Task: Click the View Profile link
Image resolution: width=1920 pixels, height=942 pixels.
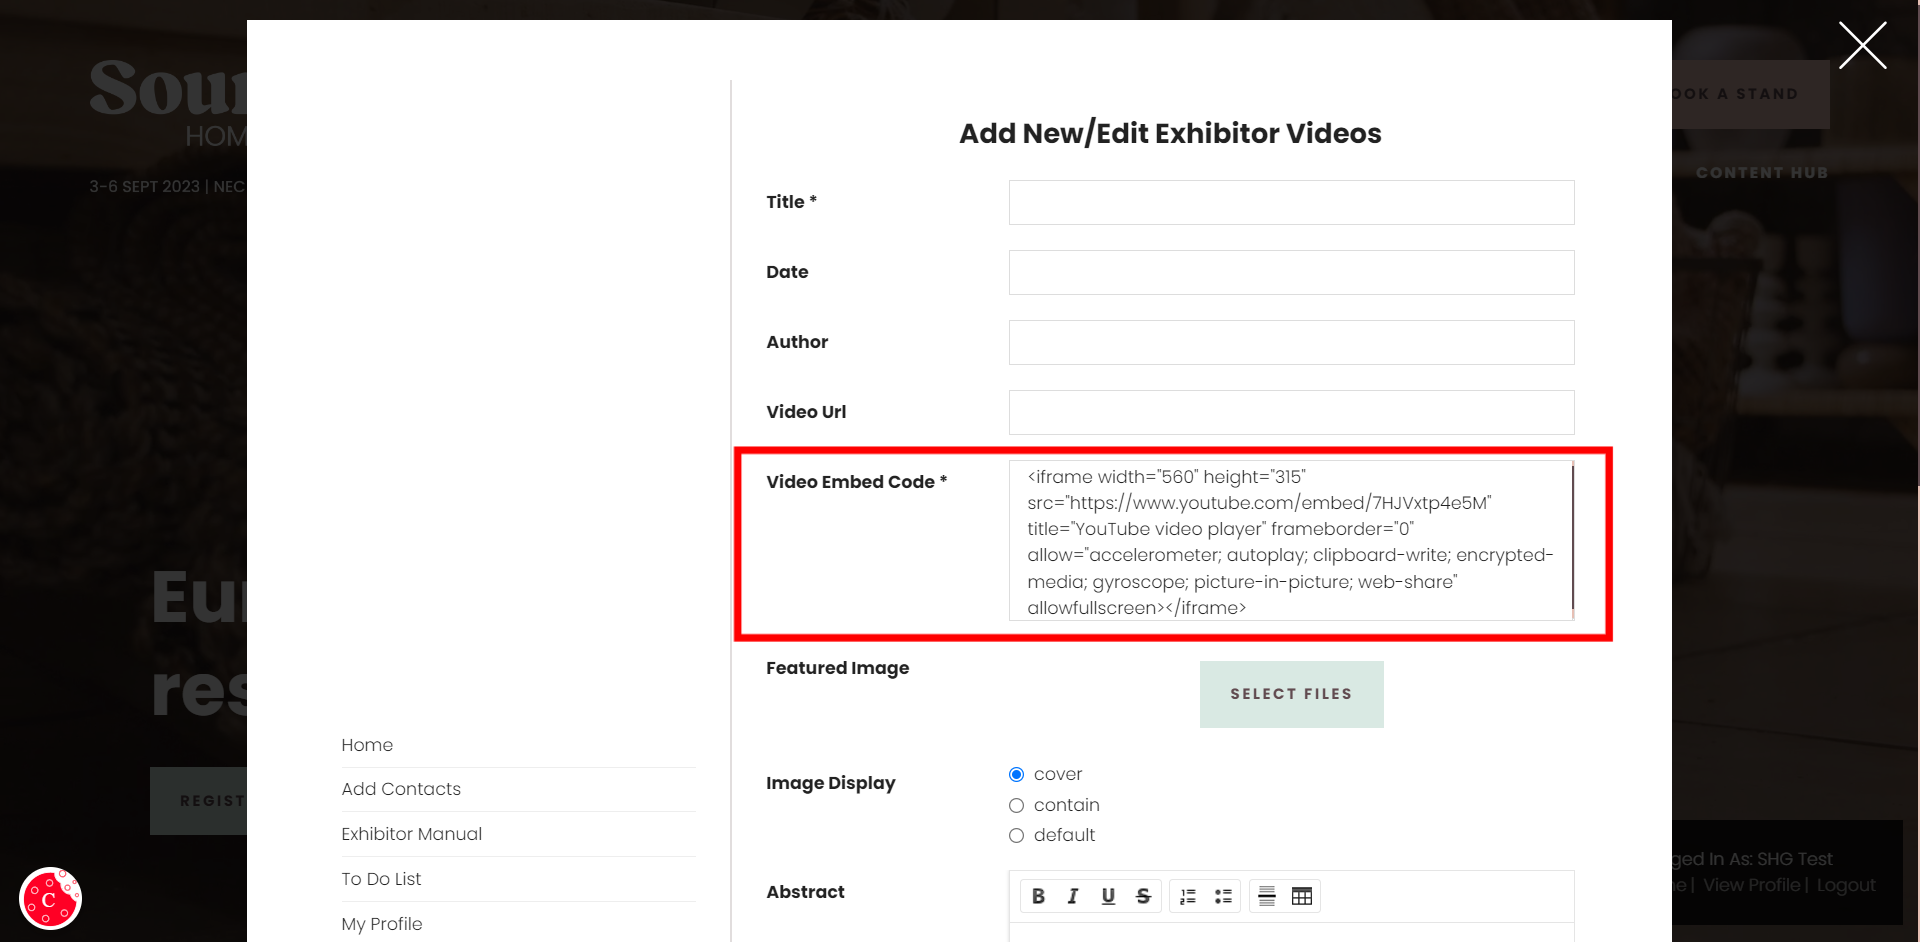Action: tap(1751, 885)
